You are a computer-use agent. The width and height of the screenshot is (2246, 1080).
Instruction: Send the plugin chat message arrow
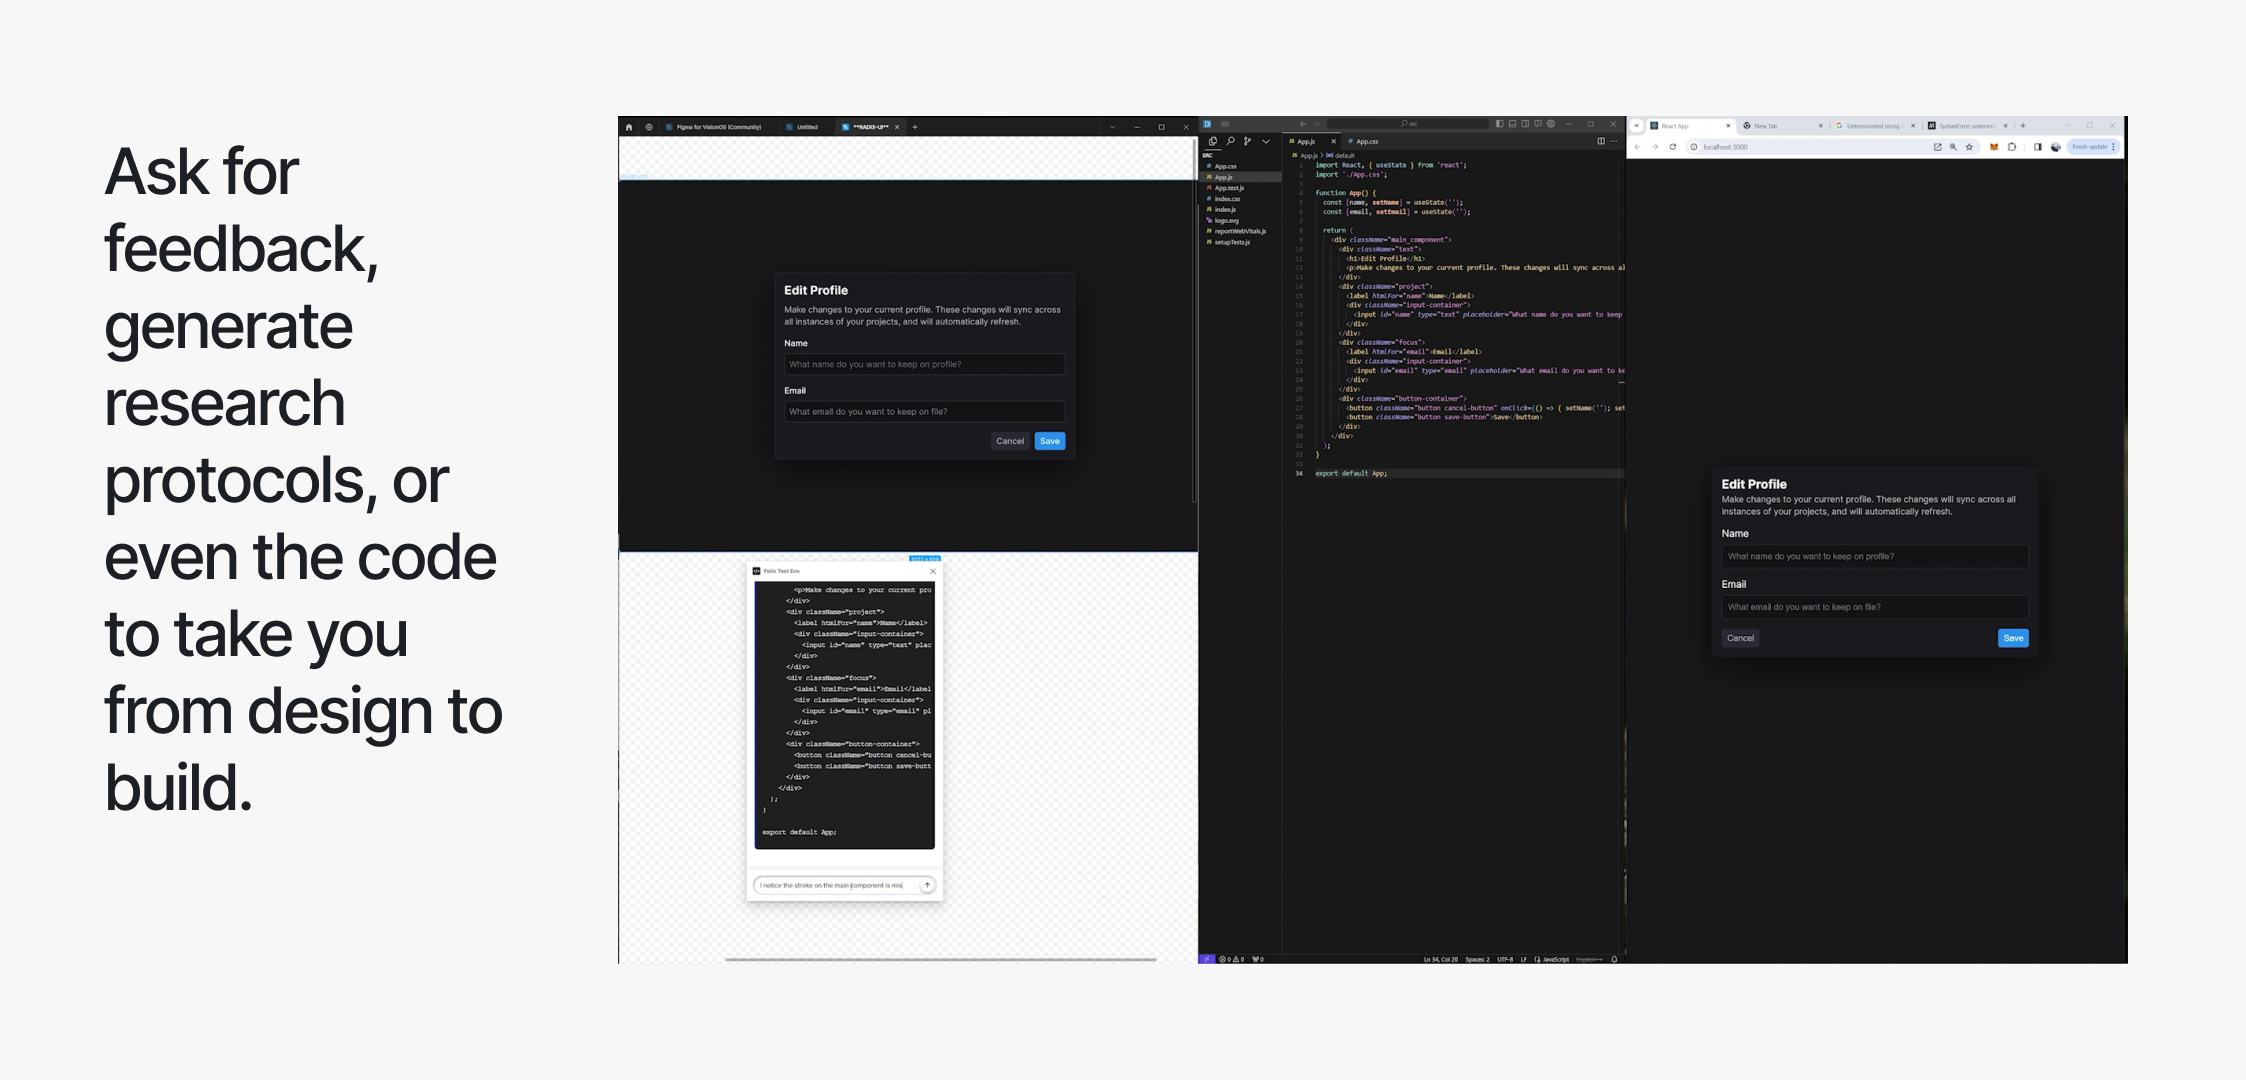click(927, 885)
